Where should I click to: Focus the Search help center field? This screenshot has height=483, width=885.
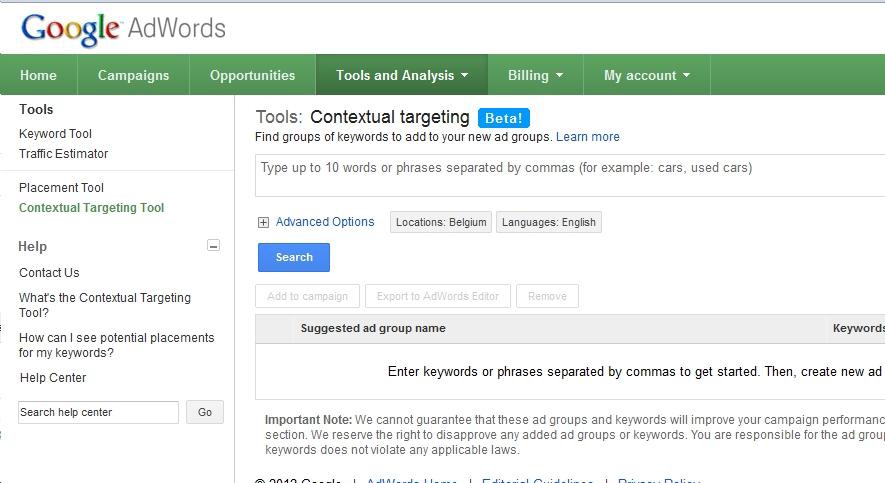98,412
